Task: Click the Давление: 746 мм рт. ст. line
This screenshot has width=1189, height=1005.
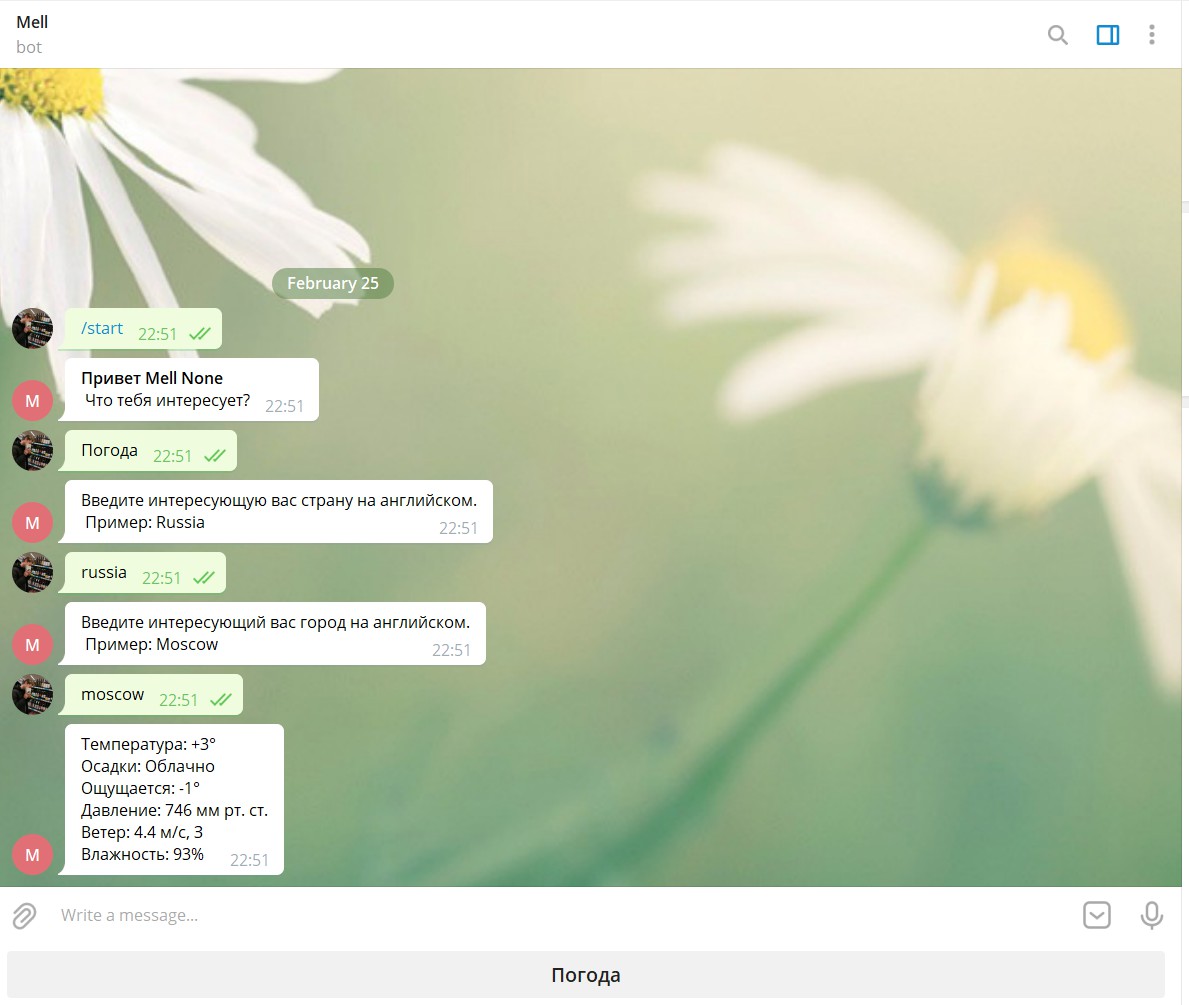Action: (174, 810)
